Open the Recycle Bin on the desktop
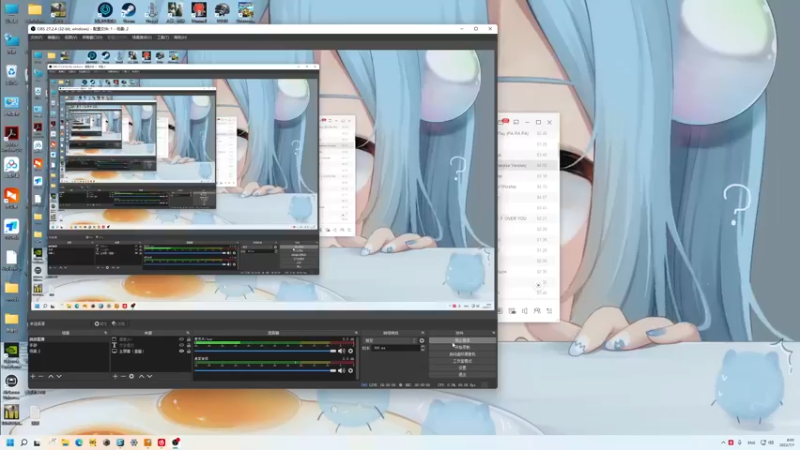800x450 pixels. (x=12, y=72)
